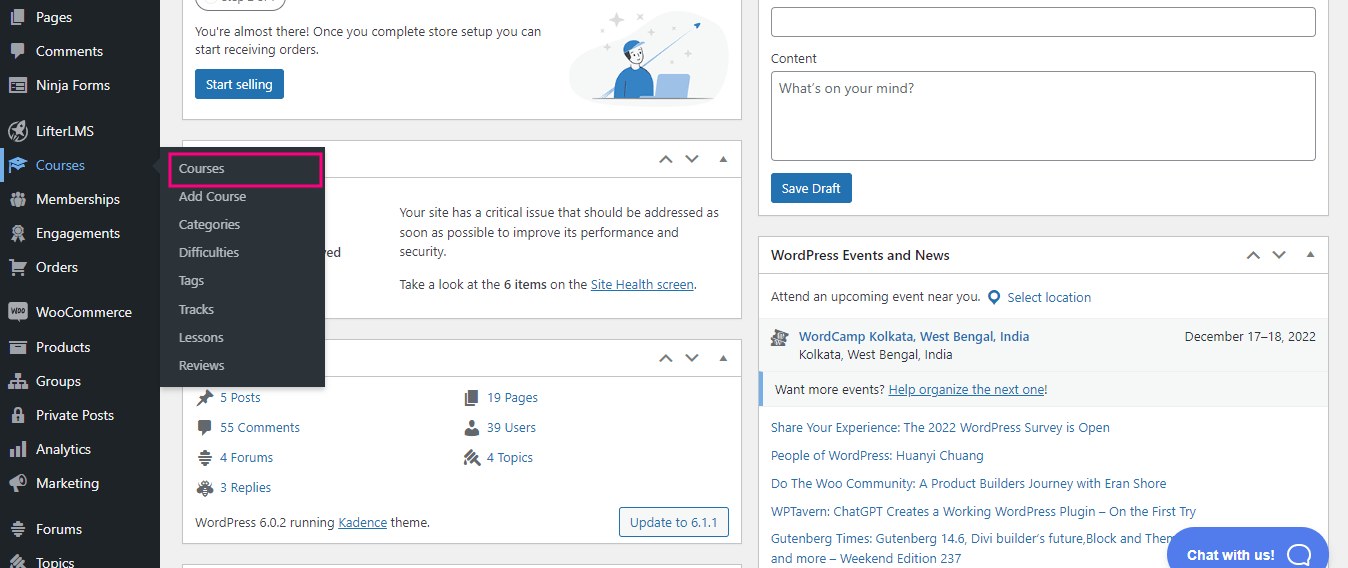Move WordPress Events and News panel up
Viewport: 1348px width, 568px height.
coord(1253,255)
